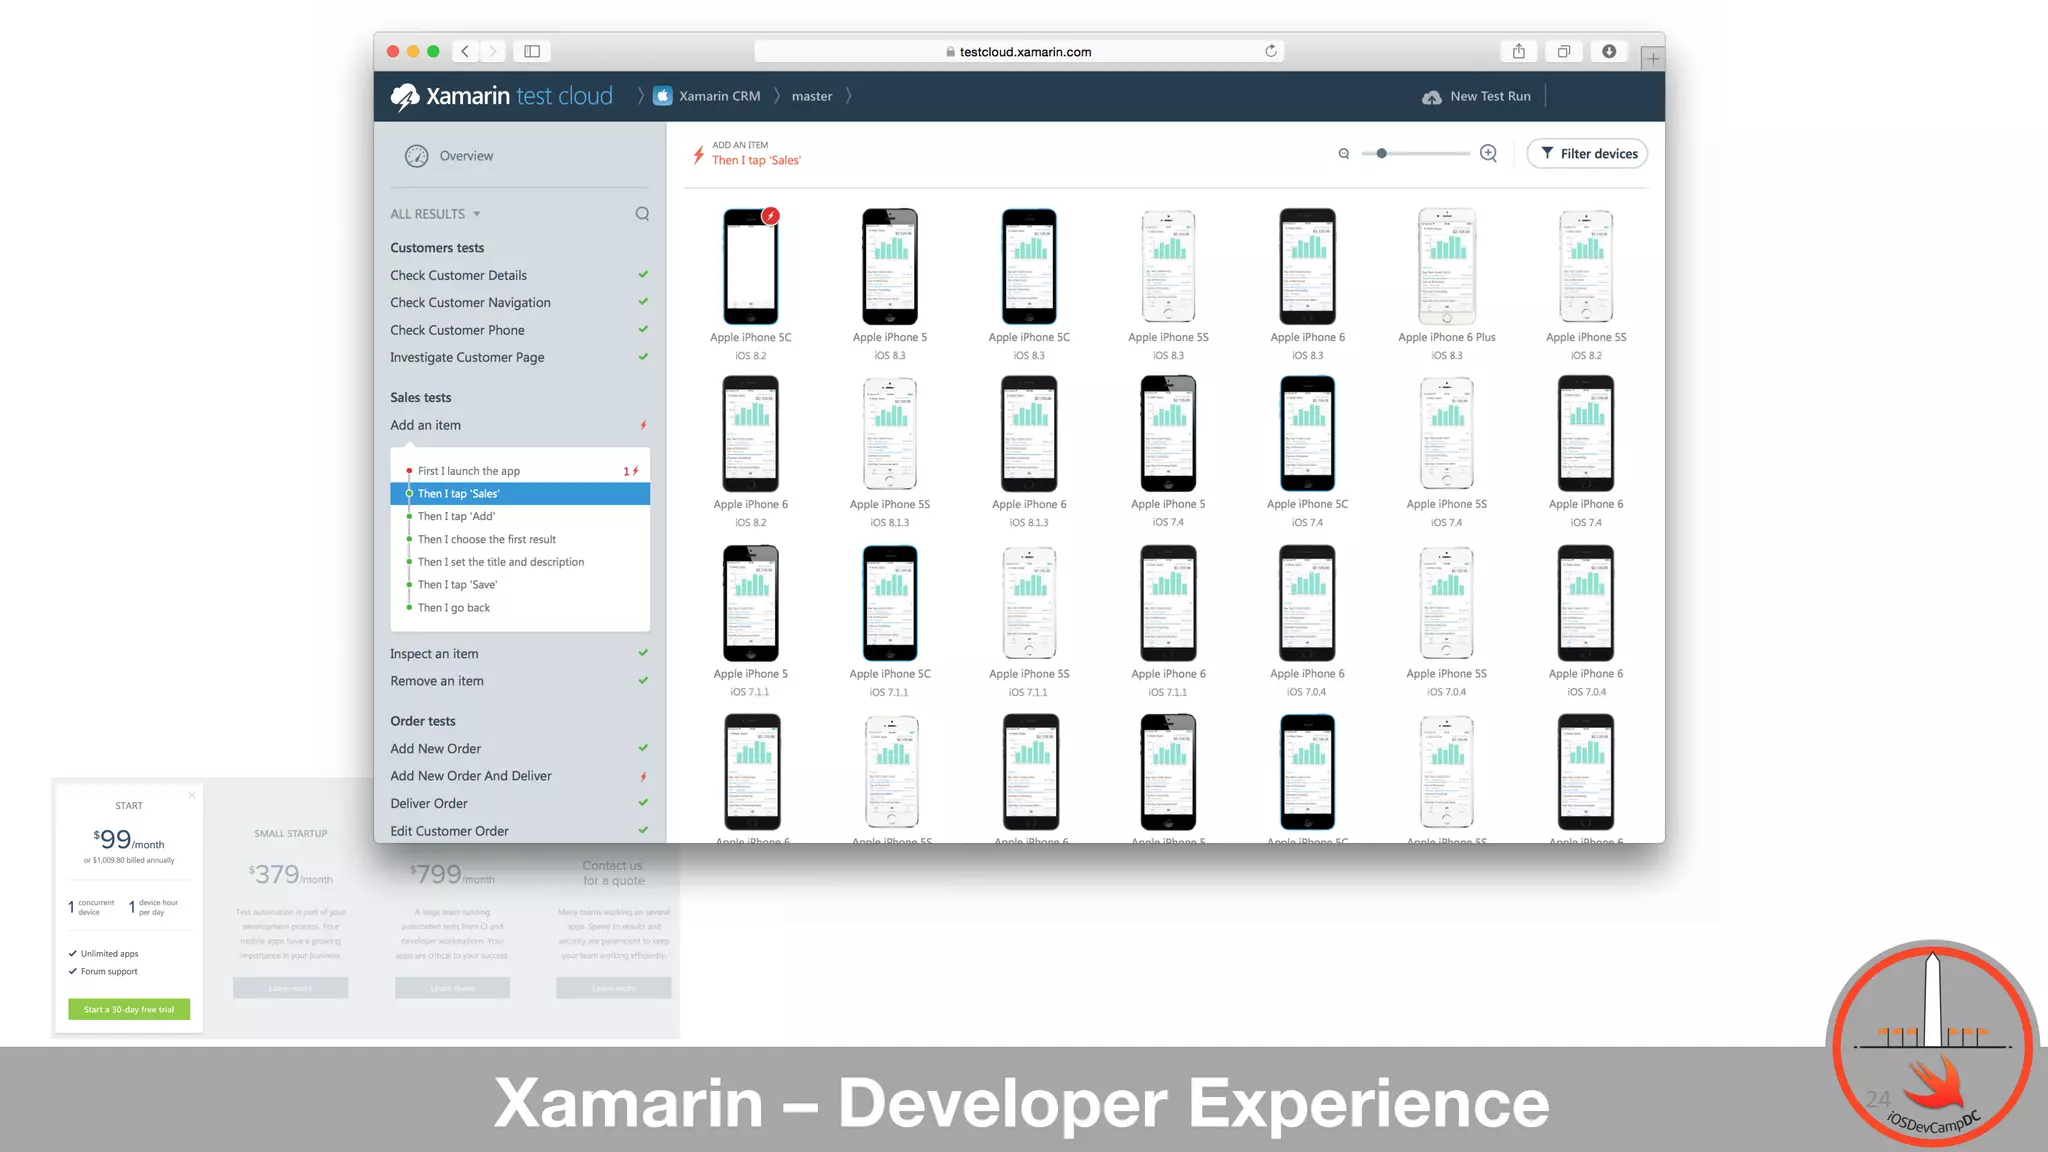Screen dimensions: 2048x1152
Task: Click the Overview gauge icon
Action: (x=416, y=156)
